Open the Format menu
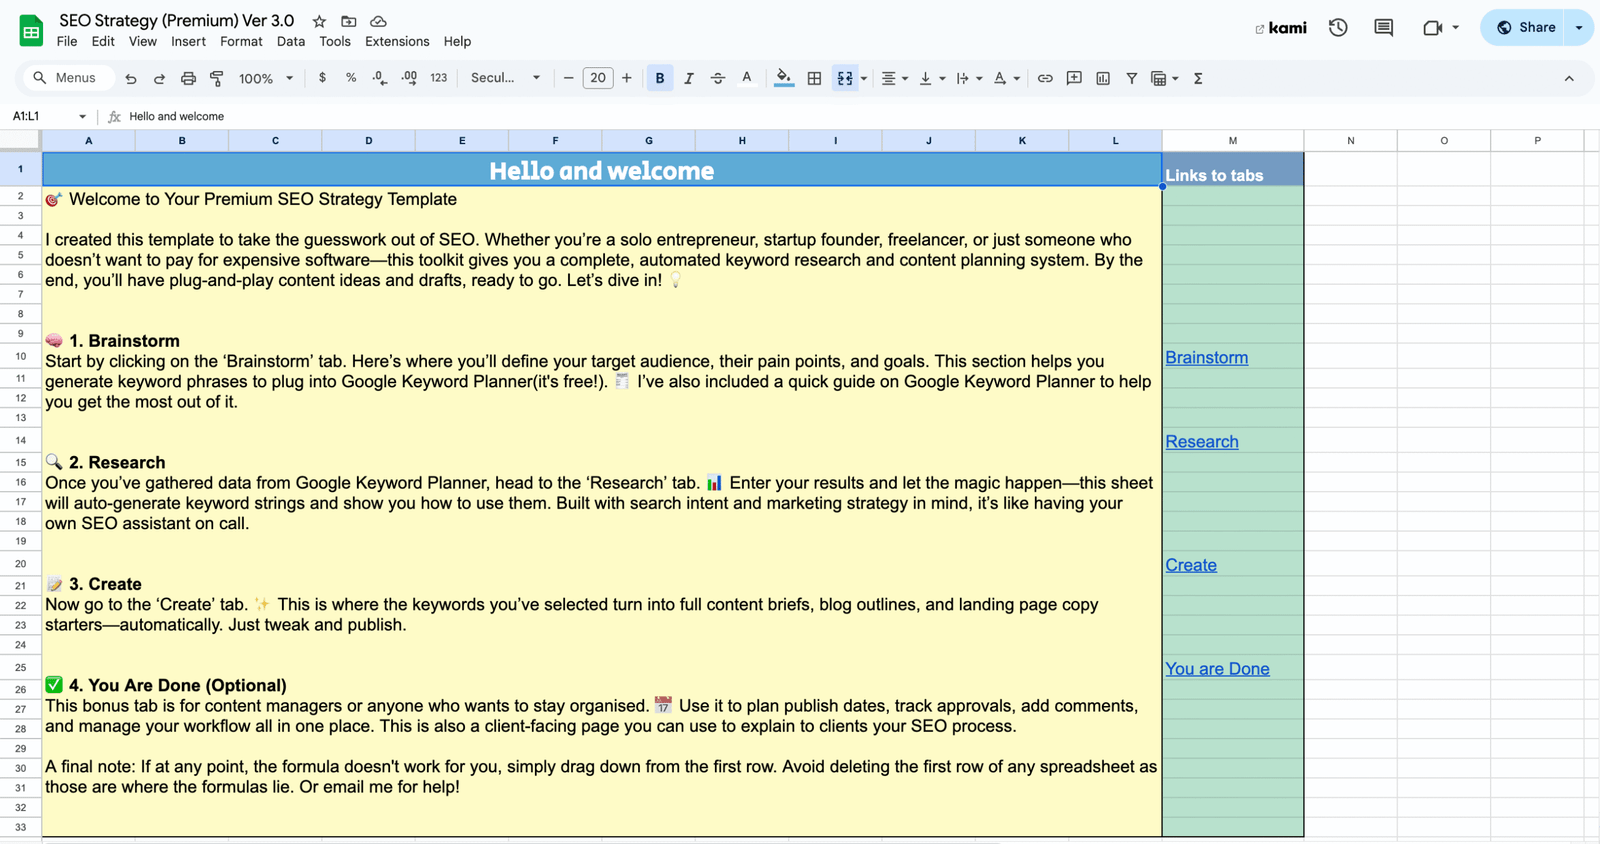Image resolution: width=1600 pixels, height=844 pixels. [x=241, y=42]
